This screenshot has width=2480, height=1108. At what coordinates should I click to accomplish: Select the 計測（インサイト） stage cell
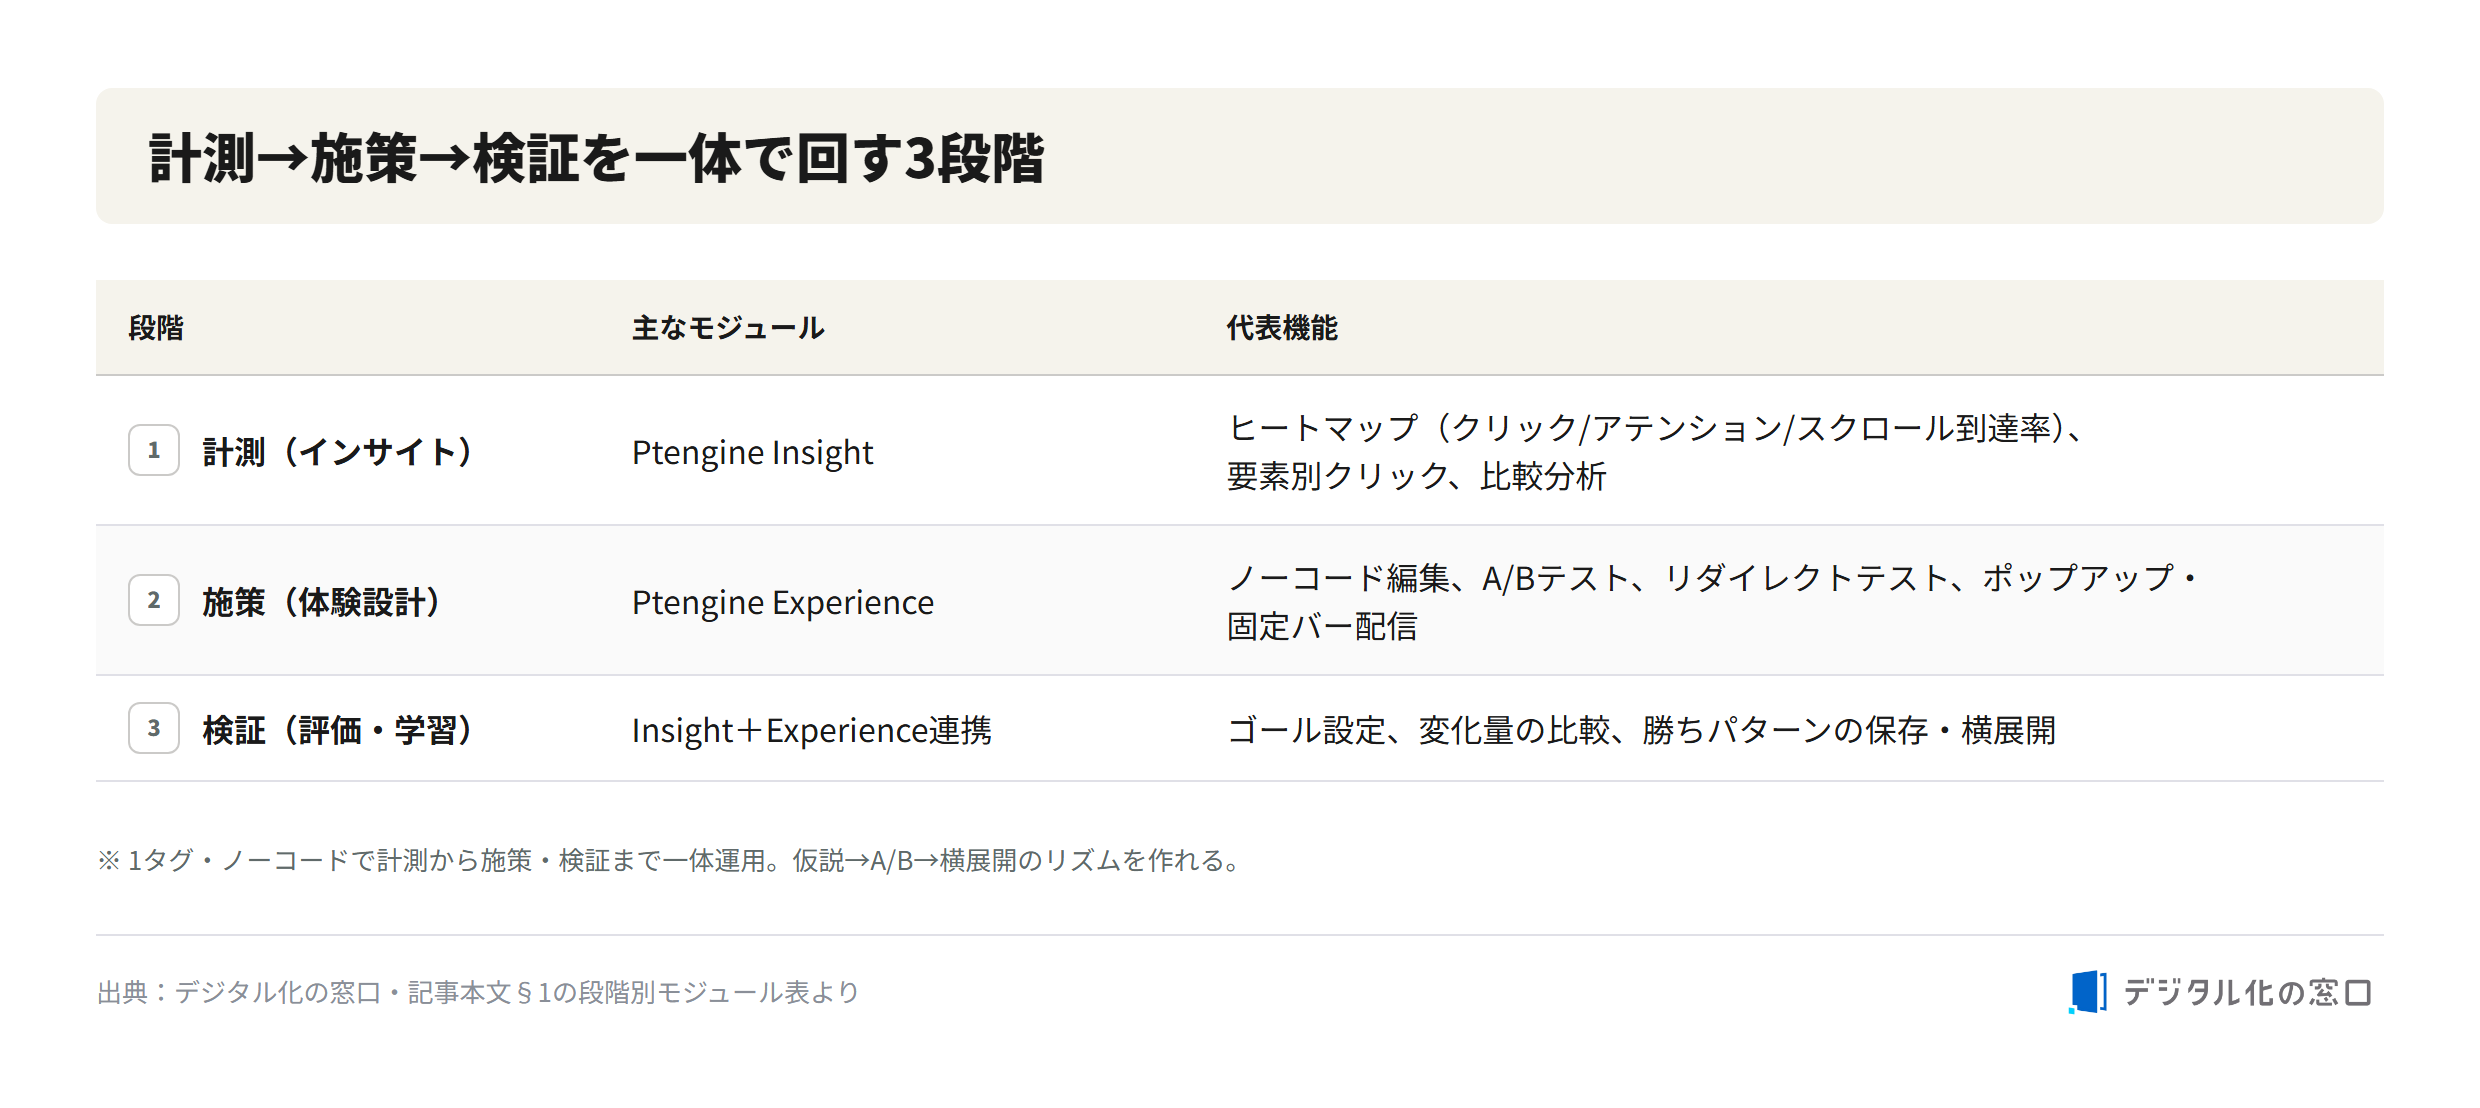tap(337, 452)
